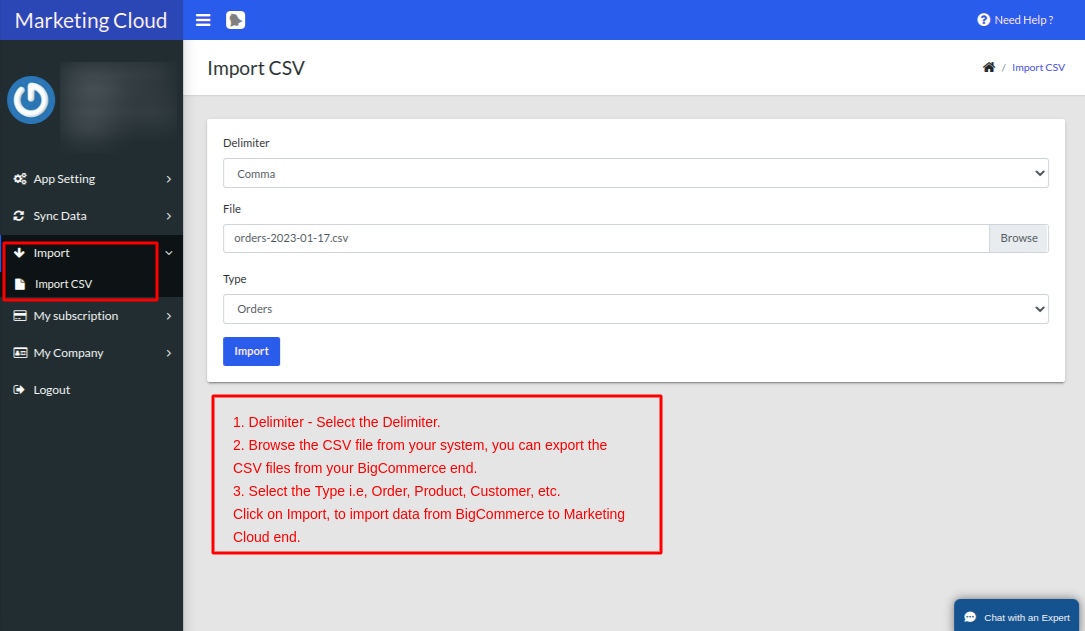Click the Sync Data refresh icon
Image resolution: width=1085 pixels, height=631 pixels.
coord(19,216)
